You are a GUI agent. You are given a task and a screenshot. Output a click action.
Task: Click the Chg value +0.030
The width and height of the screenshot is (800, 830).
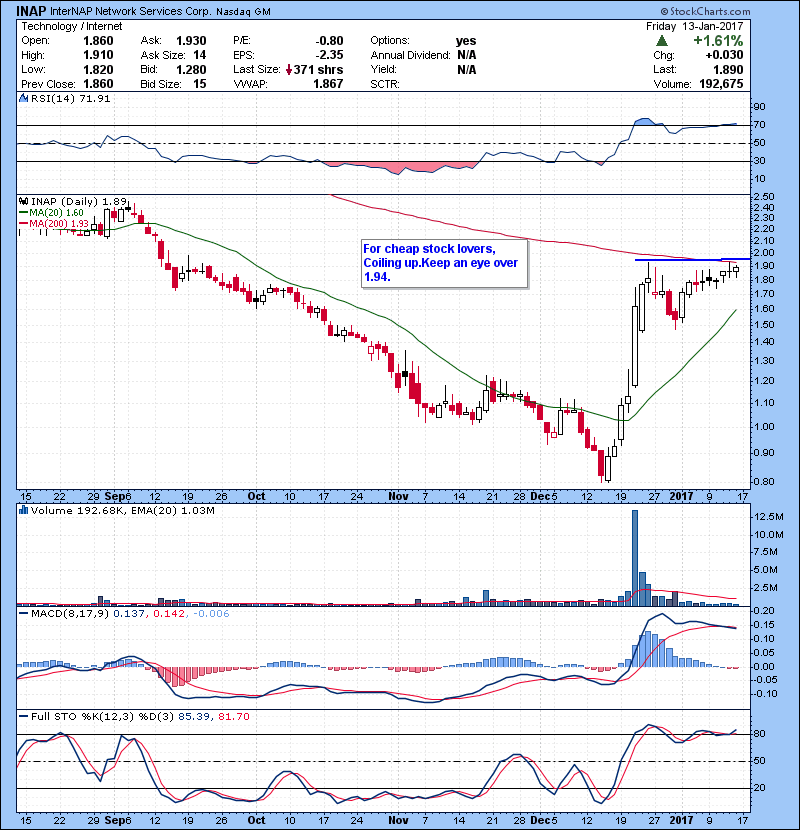coord(724,55)
